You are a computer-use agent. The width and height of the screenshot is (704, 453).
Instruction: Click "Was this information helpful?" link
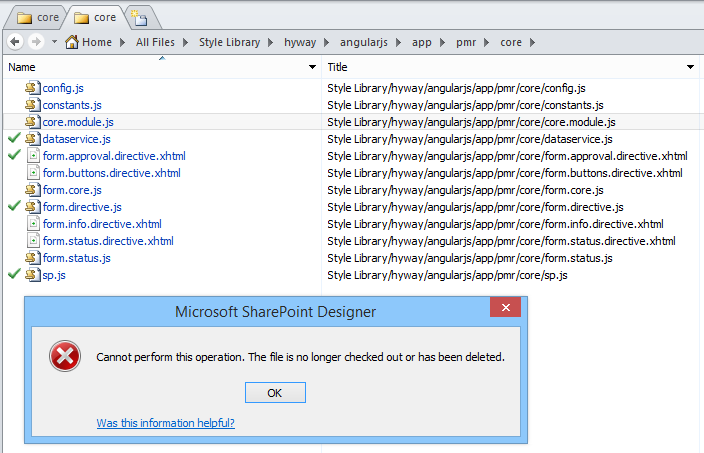(x=165, y=423)
